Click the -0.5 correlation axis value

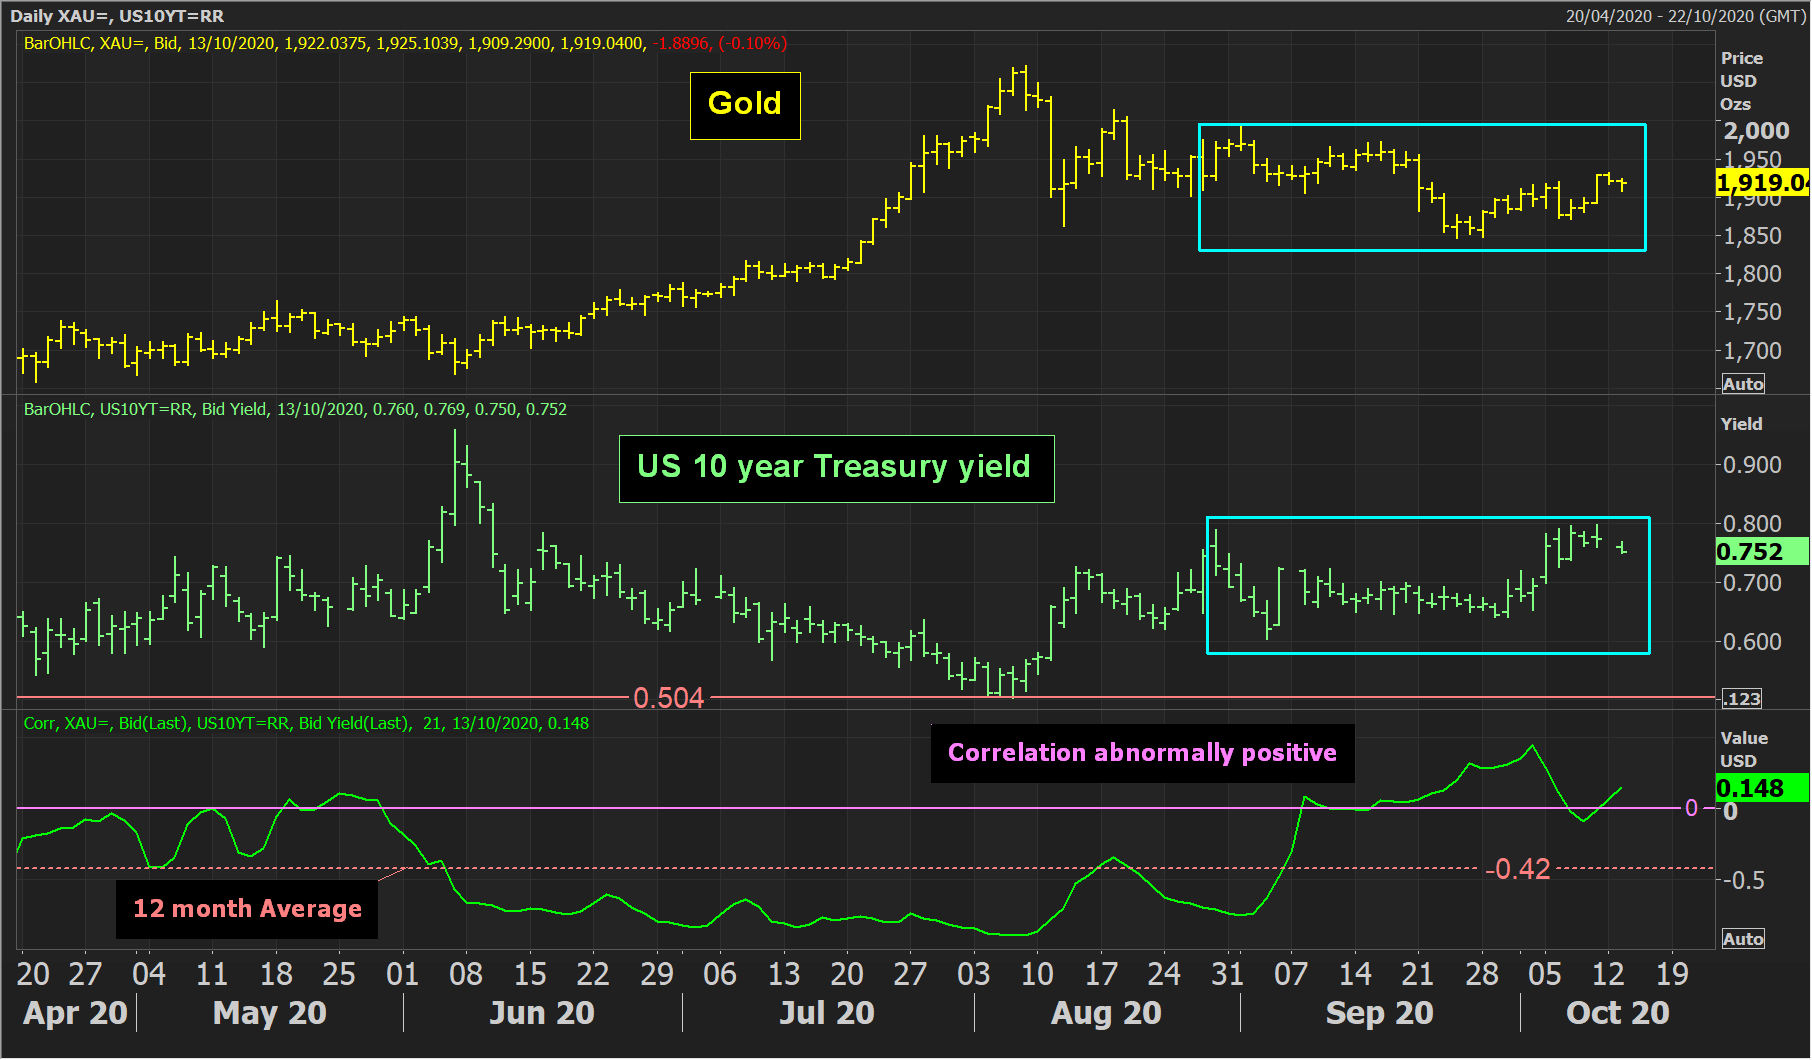click(x=1742, y=880)
